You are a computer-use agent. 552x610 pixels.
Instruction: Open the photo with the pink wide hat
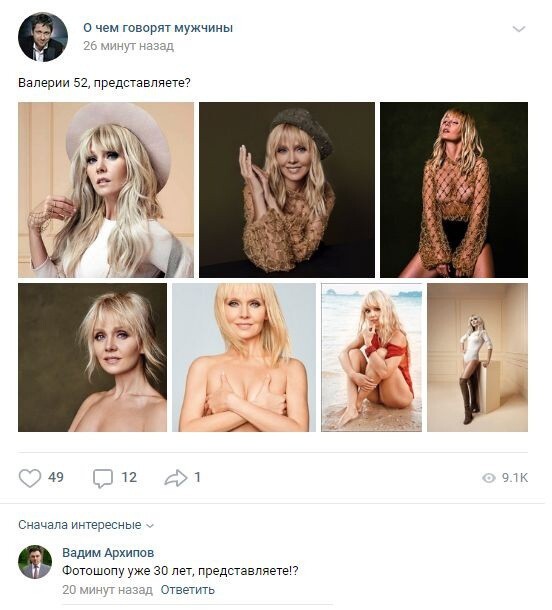pyautogui.click(x=106, y=190)
